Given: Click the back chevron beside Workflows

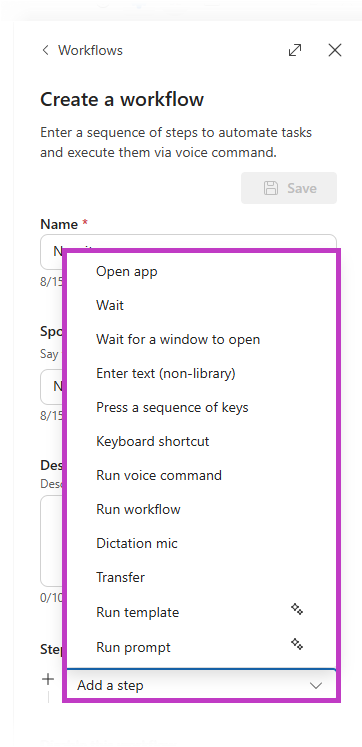Looking at the screenshot, I should point(45,50).
